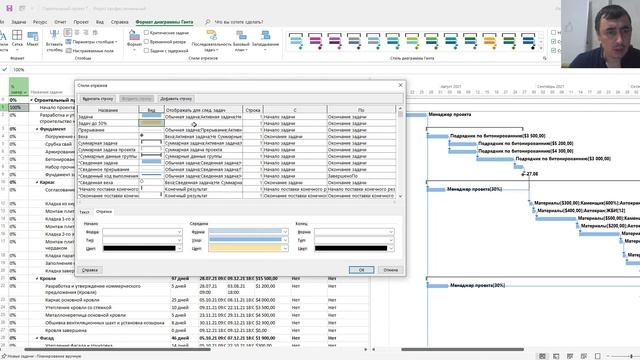Image resolution: width=640 pixels, height=360 pixels.
Task: Open Середина Узор pattern dropdown
Action: tap(285, 240)
